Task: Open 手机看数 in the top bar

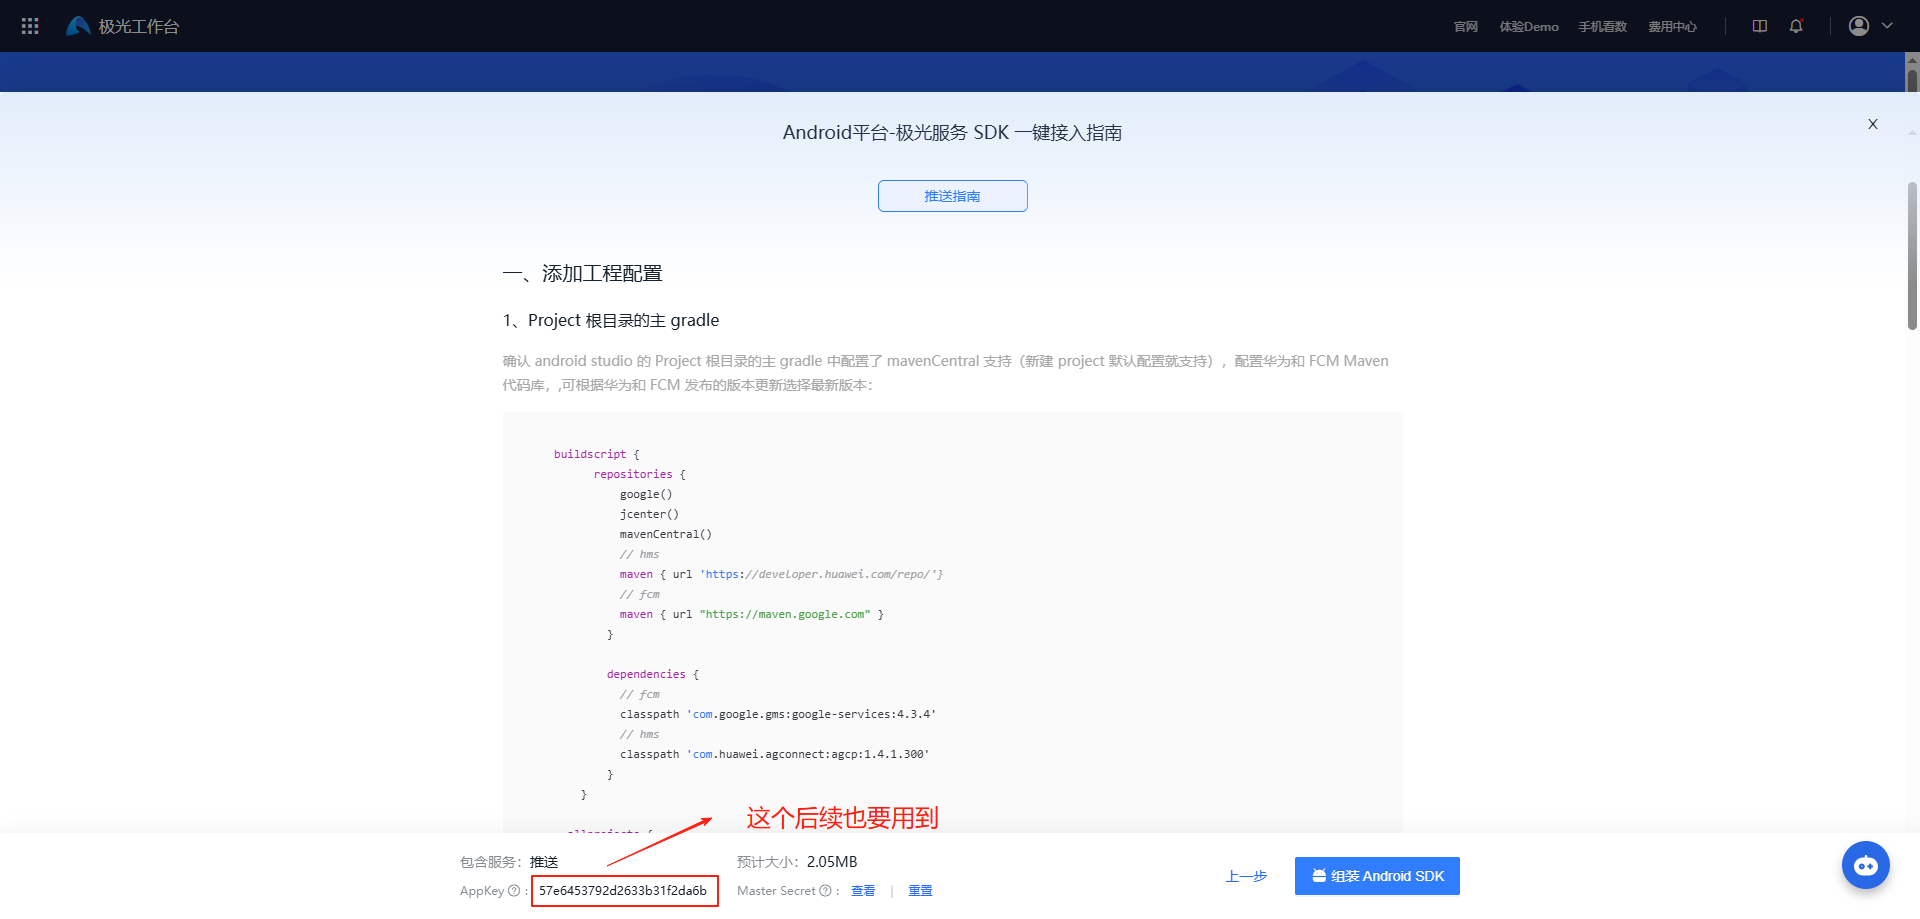Action: pos(1603,27)
